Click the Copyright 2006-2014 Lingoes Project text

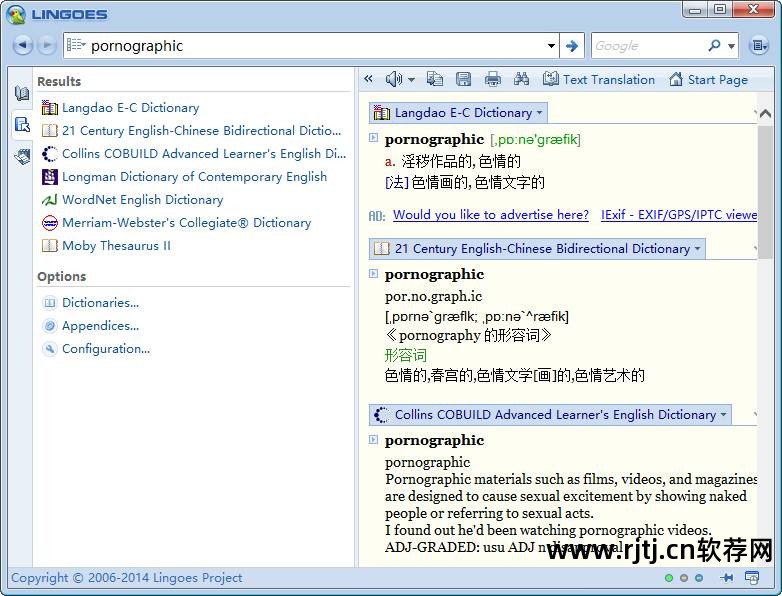(126, 578)
